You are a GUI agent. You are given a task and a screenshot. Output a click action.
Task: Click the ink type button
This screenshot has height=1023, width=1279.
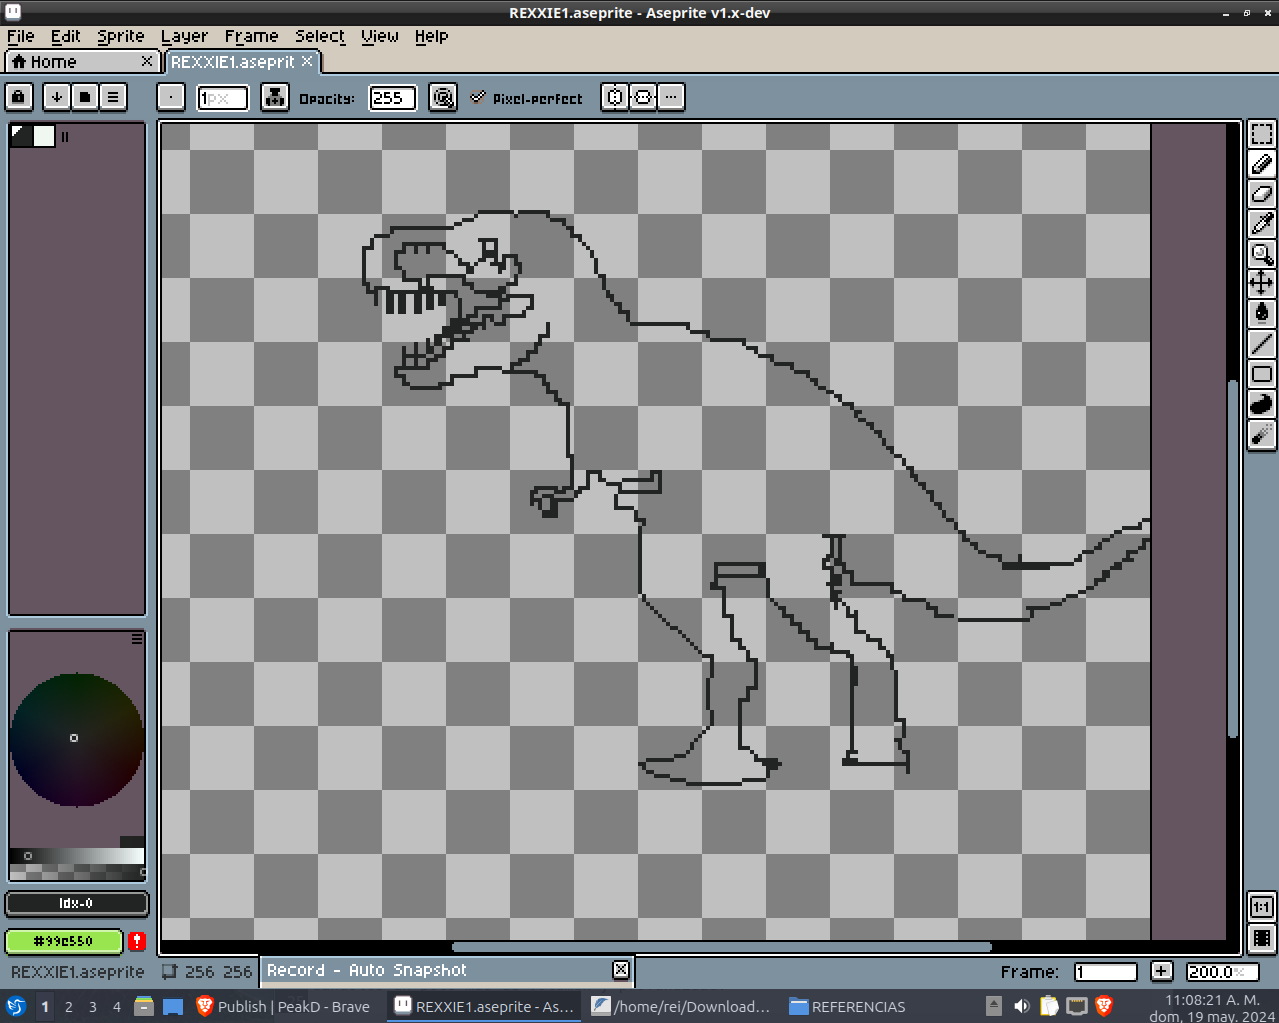tap(275, 97)
